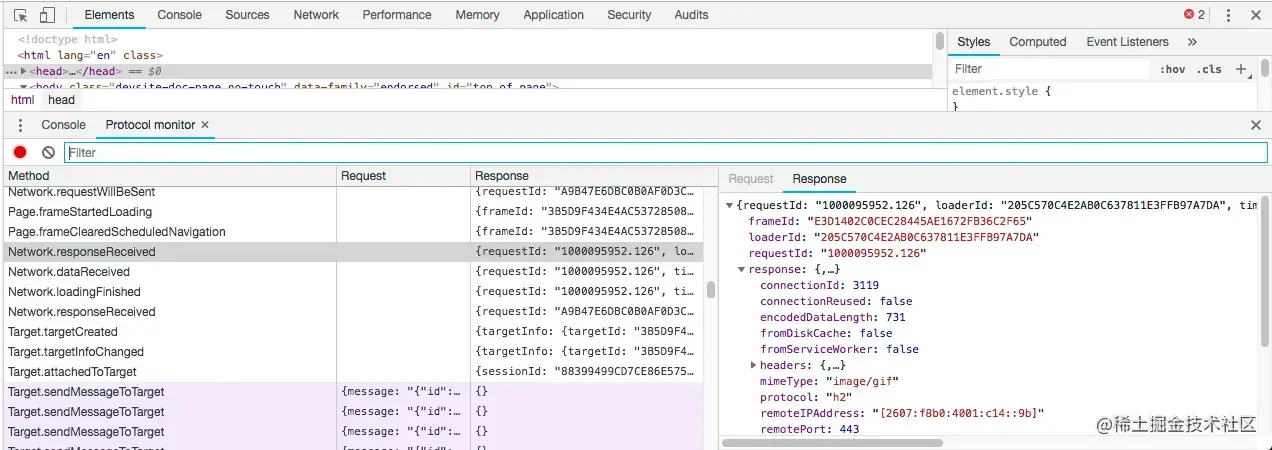This screenshot has width=1272, height=450.
Task: Open the Memory tab
Action: (477, 15)
